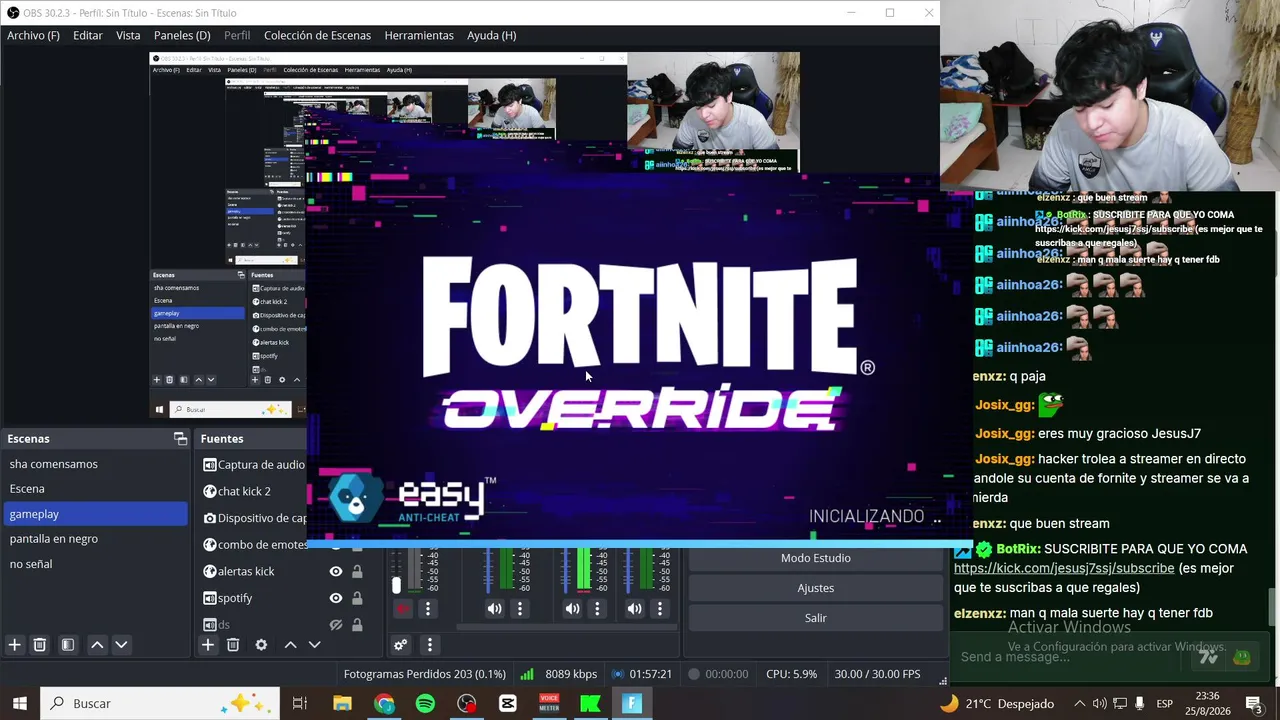Add a new source in Fuentes panel
The image size is (1280, 720).
pyautogui.click(x=208, y=645)
